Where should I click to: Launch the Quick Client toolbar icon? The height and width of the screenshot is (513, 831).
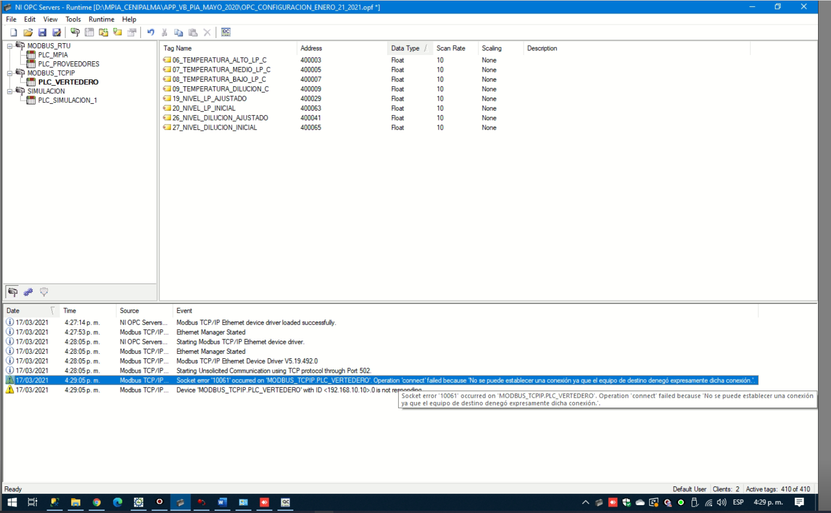tap(226, 32)
